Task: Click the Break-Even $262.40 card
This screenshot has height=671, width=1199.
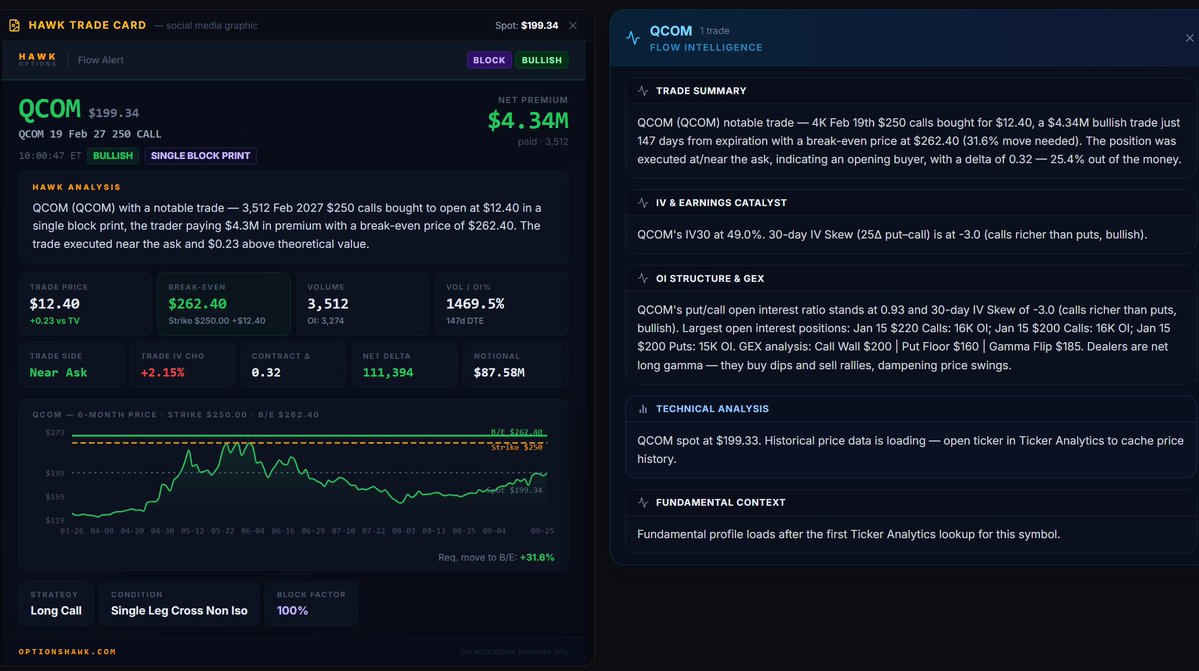Action: click(x=223, y=303)
